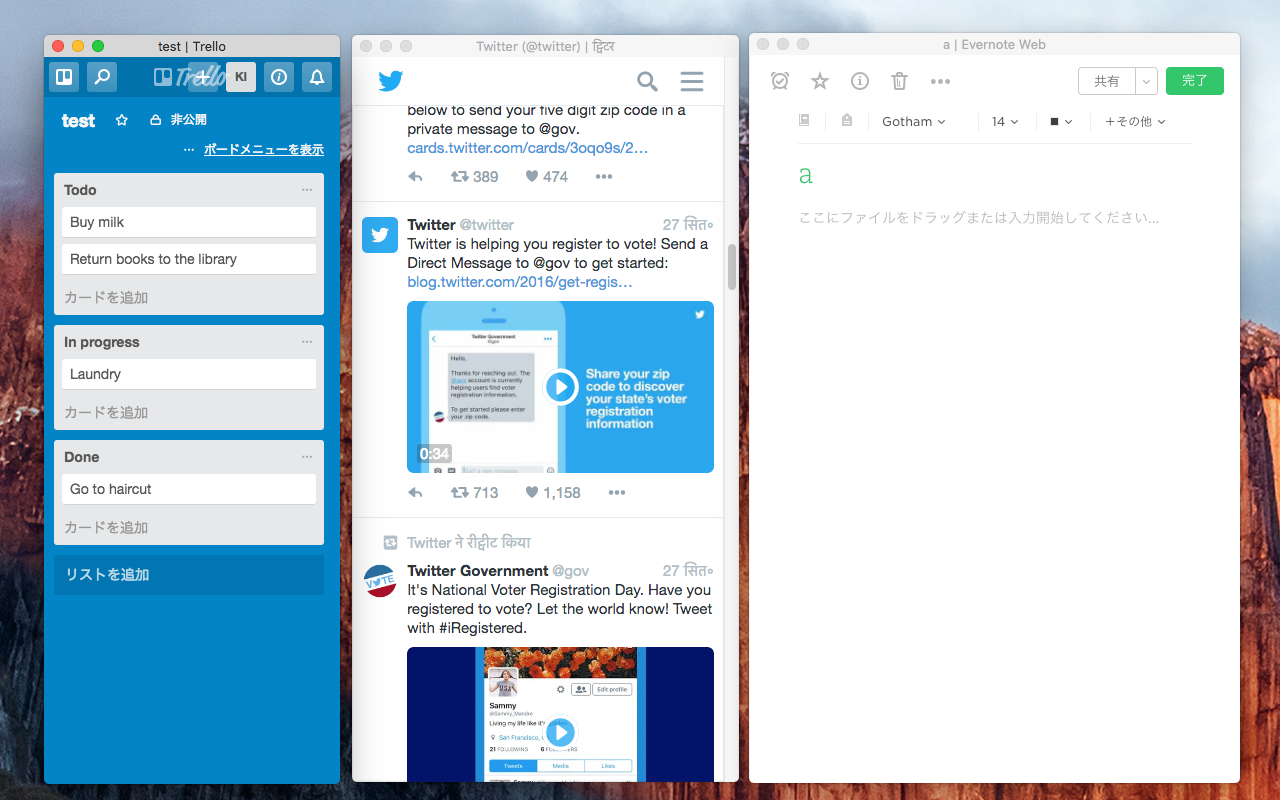The height and width of the screenshot is (800, 1280).
Task: Change board visibility 非公開
Action: 178,120
